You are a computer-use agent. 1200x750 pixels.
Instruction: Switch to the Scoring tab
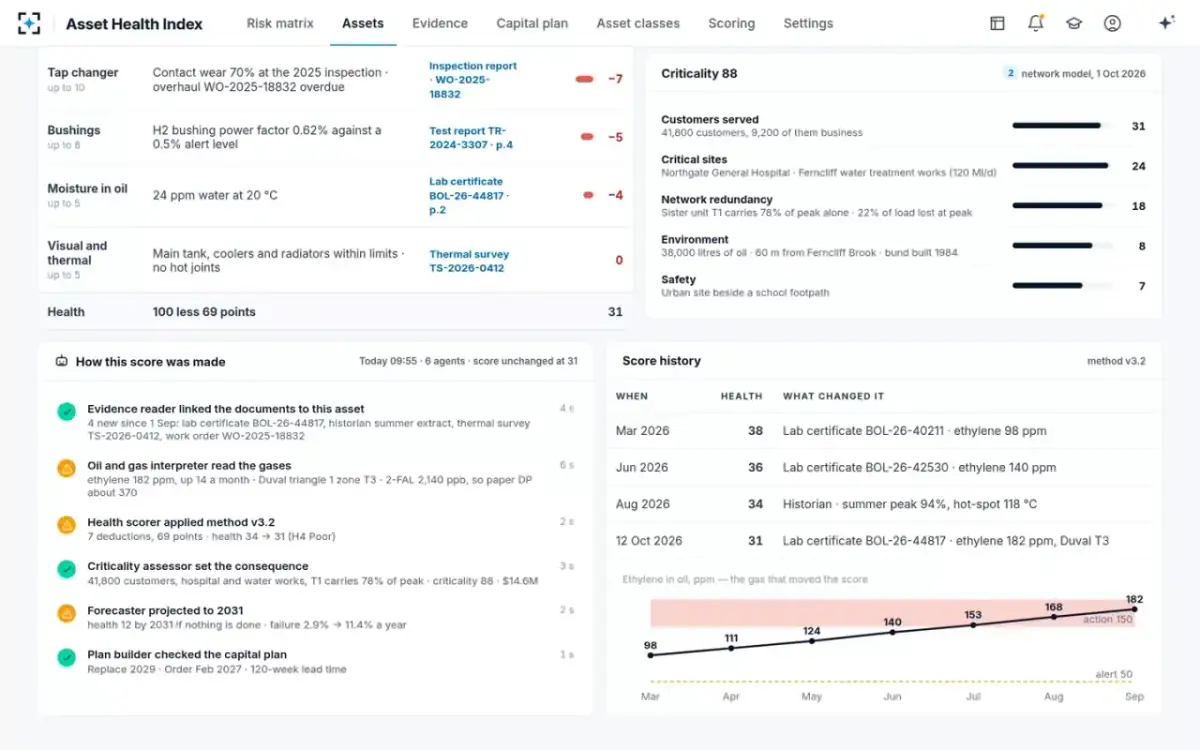point(732,23)
